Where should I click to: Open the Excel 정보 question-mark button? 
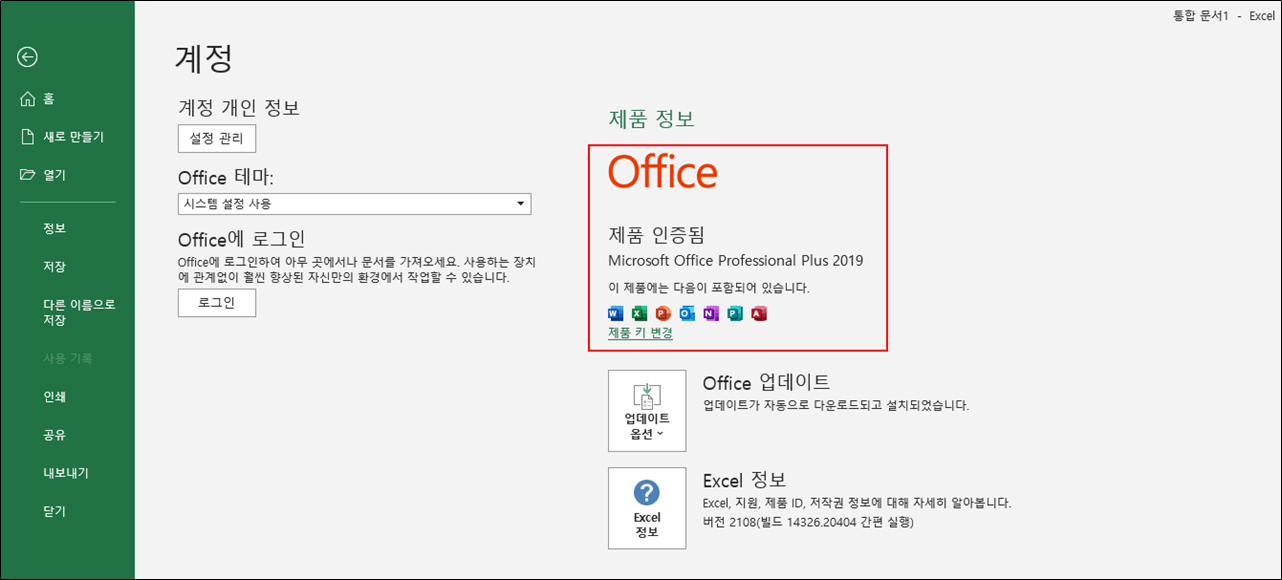[x=647, y=508]
